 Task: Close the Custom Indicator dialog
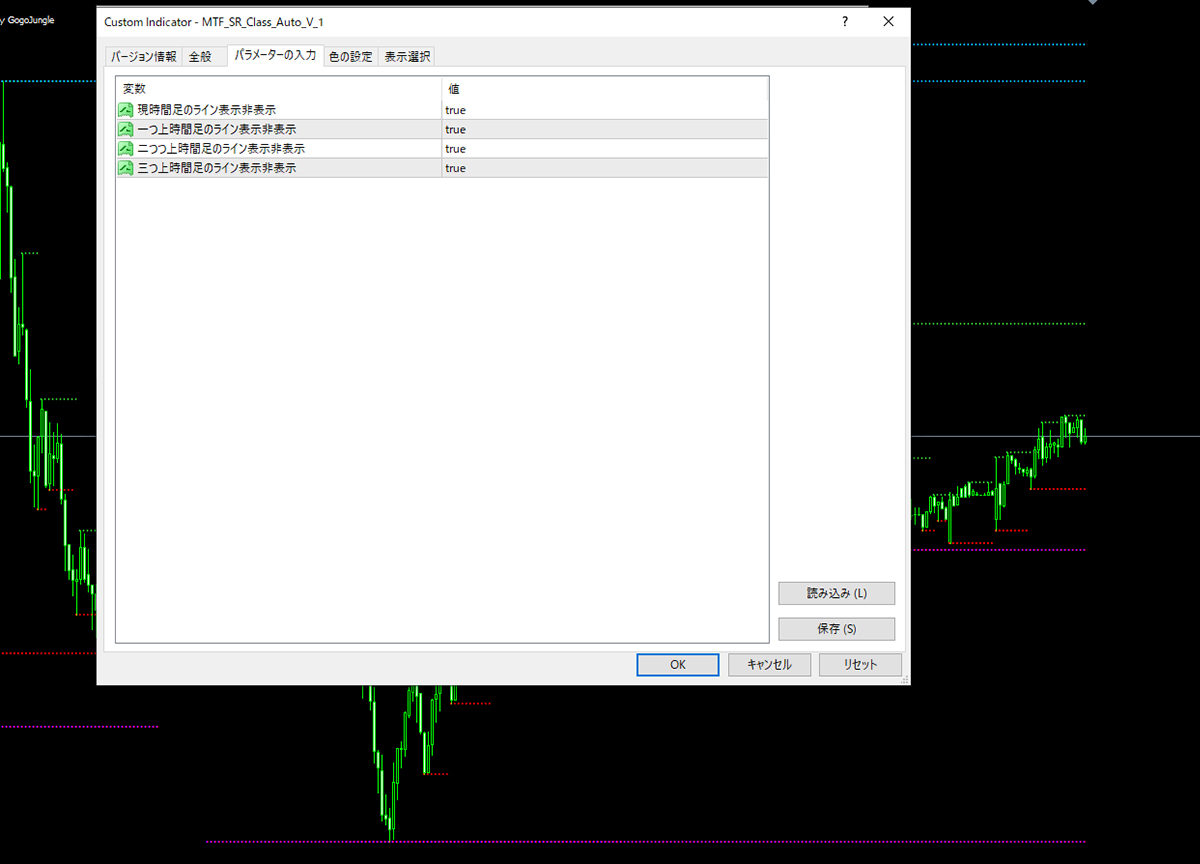(888, 21)
